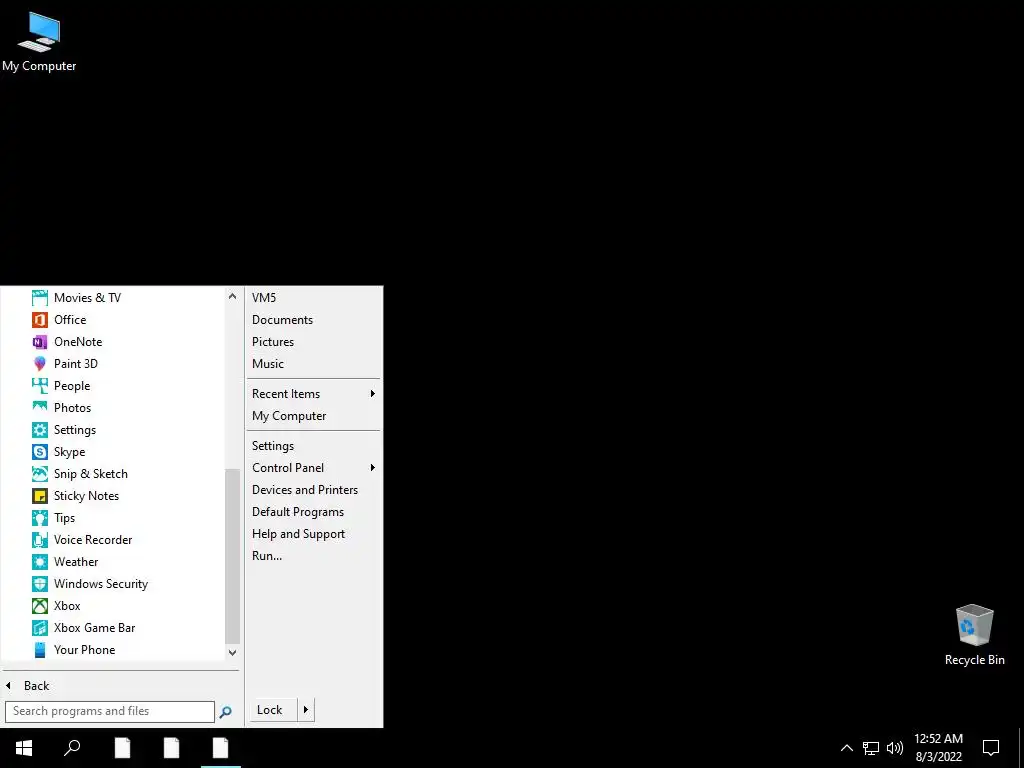Image resolution: width=1024 pixels, height=768 pixels.
Task: Open Pictures from the start menu
Action: [273, 342]
